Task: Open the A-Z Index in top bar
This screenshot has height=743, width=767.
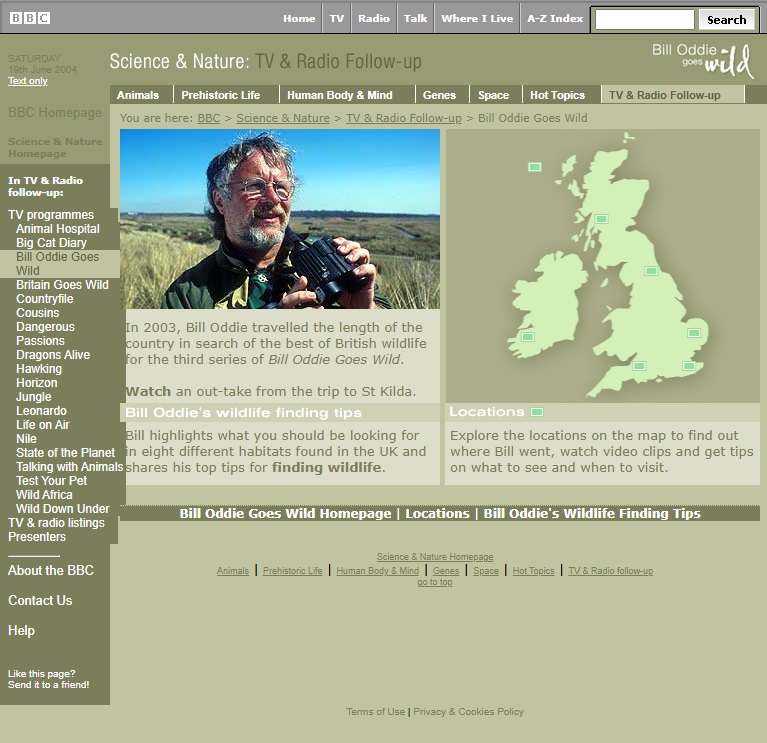Action: pos(555,19)
